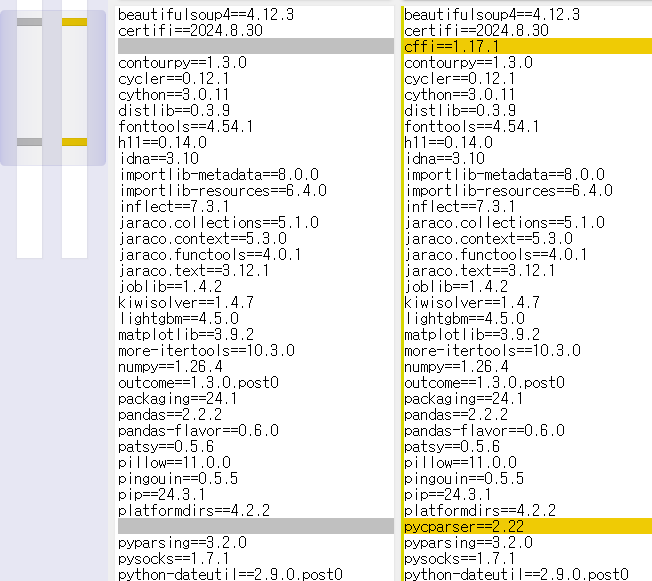Screen dimensions: 652x581
Task: Select pandas==2.2.2 in left pane
Action: [x=170, y=414]
